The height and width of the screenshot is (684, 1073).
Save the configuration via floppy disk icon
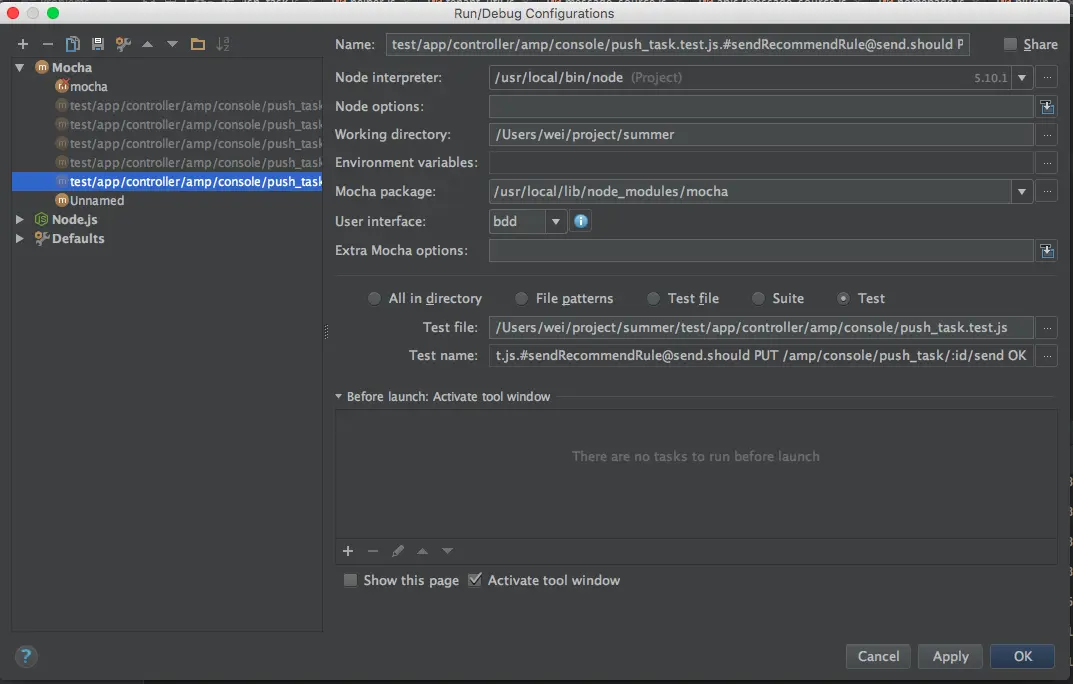click(98, 44)
